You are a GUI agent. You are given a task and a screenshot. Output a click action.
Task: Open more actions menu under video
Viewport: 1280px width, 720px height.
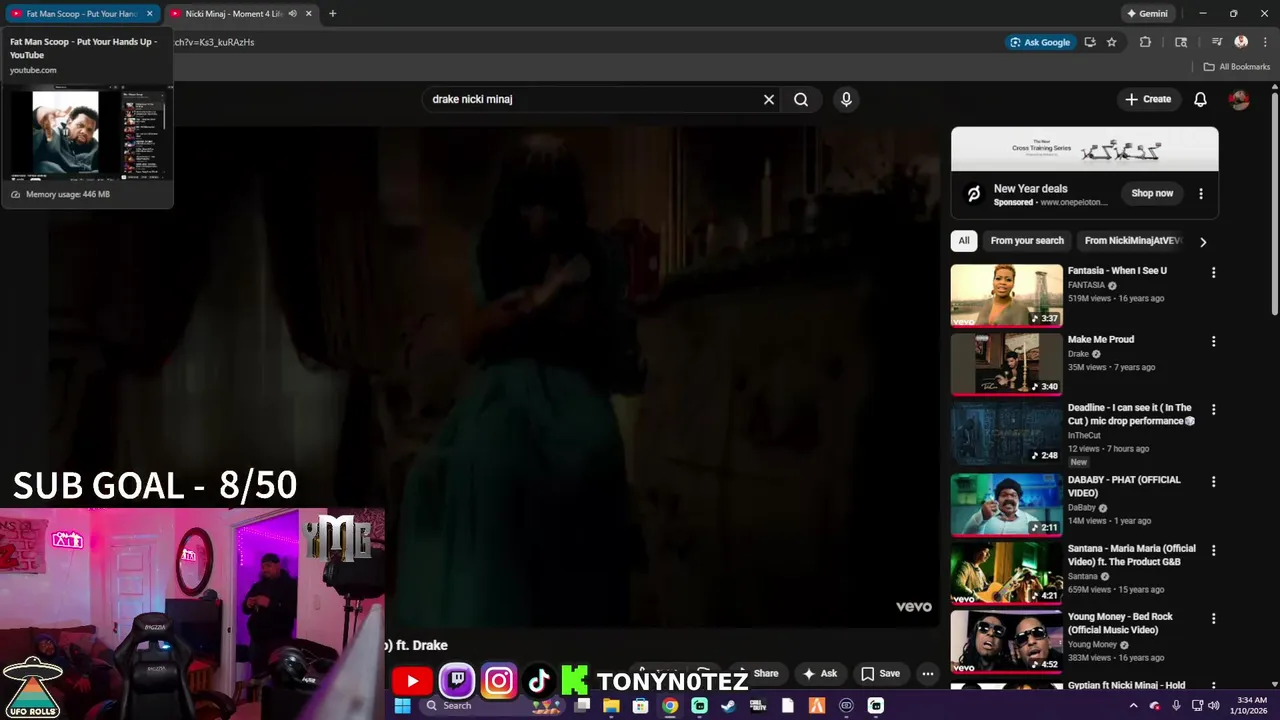(928, 673)
